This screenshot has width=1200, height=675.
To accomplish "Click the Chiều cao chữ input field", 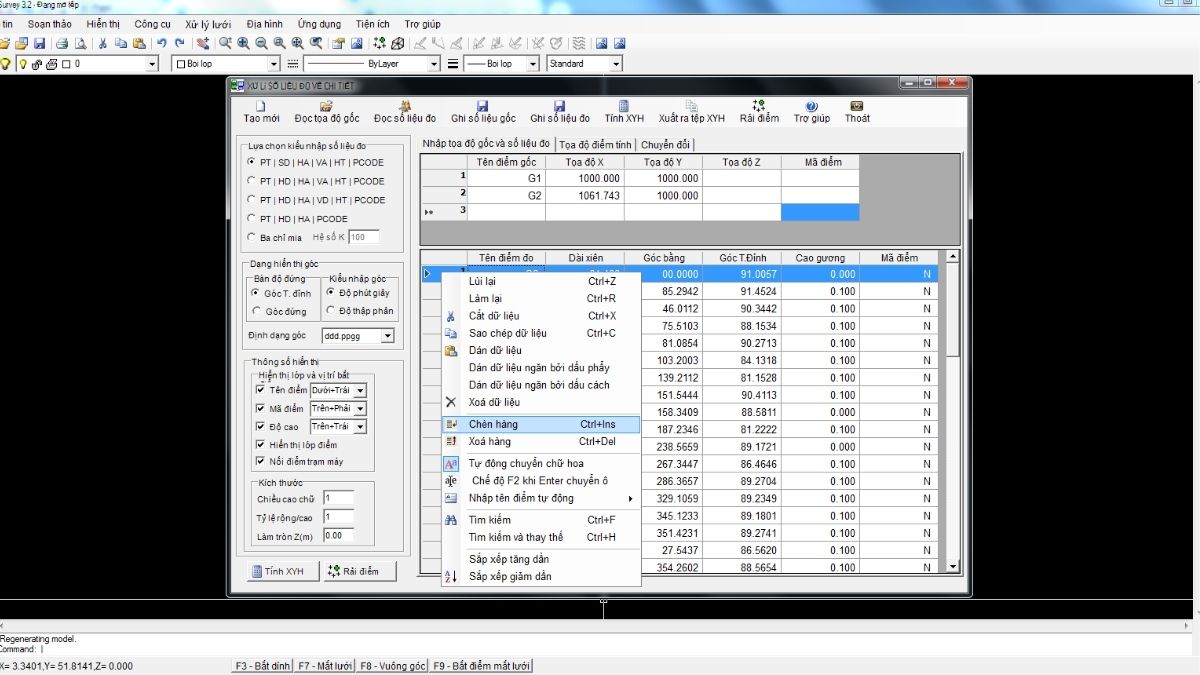I will [x=338, y=497].
